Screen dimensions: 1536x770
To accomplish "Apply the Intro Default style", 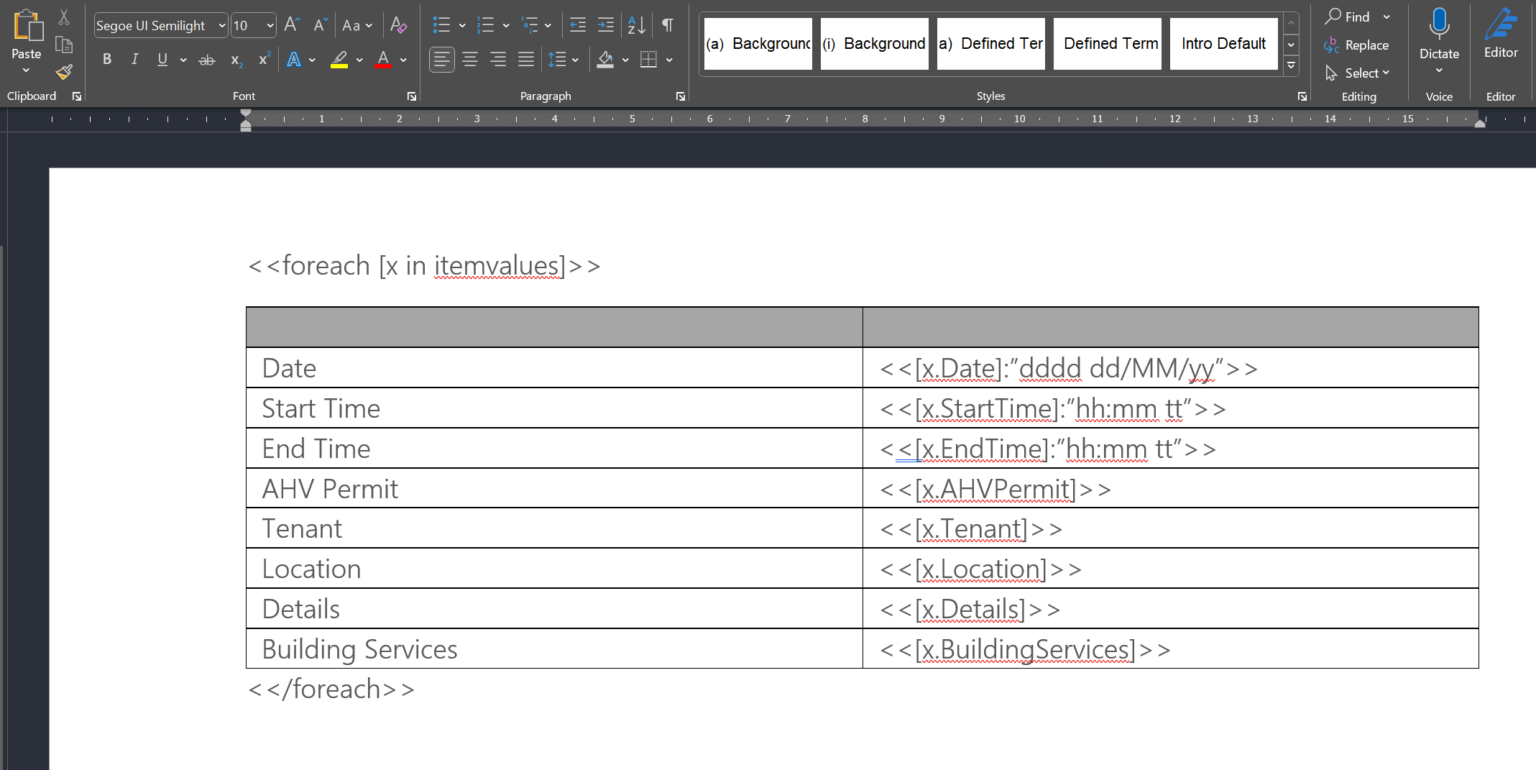I will coord(1224,44).
